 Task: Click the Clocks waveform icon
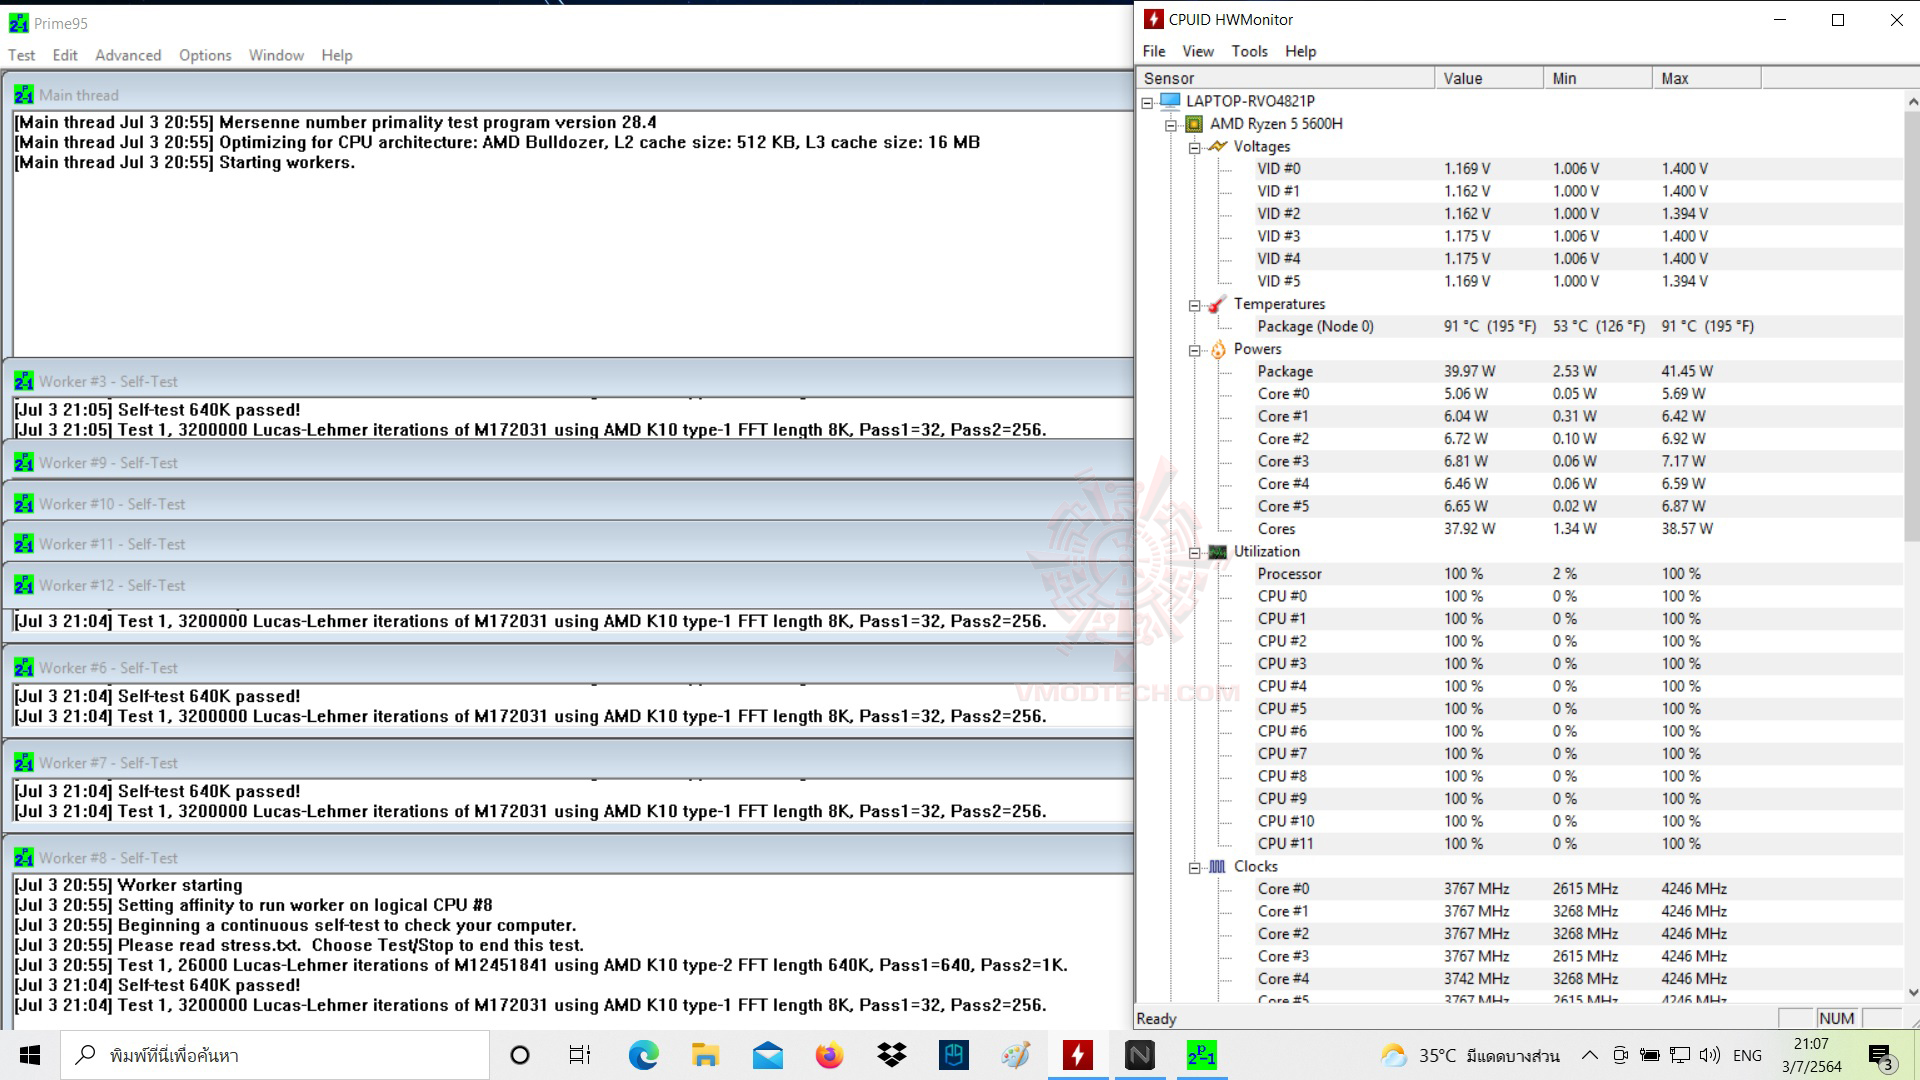pos(1217,867)
